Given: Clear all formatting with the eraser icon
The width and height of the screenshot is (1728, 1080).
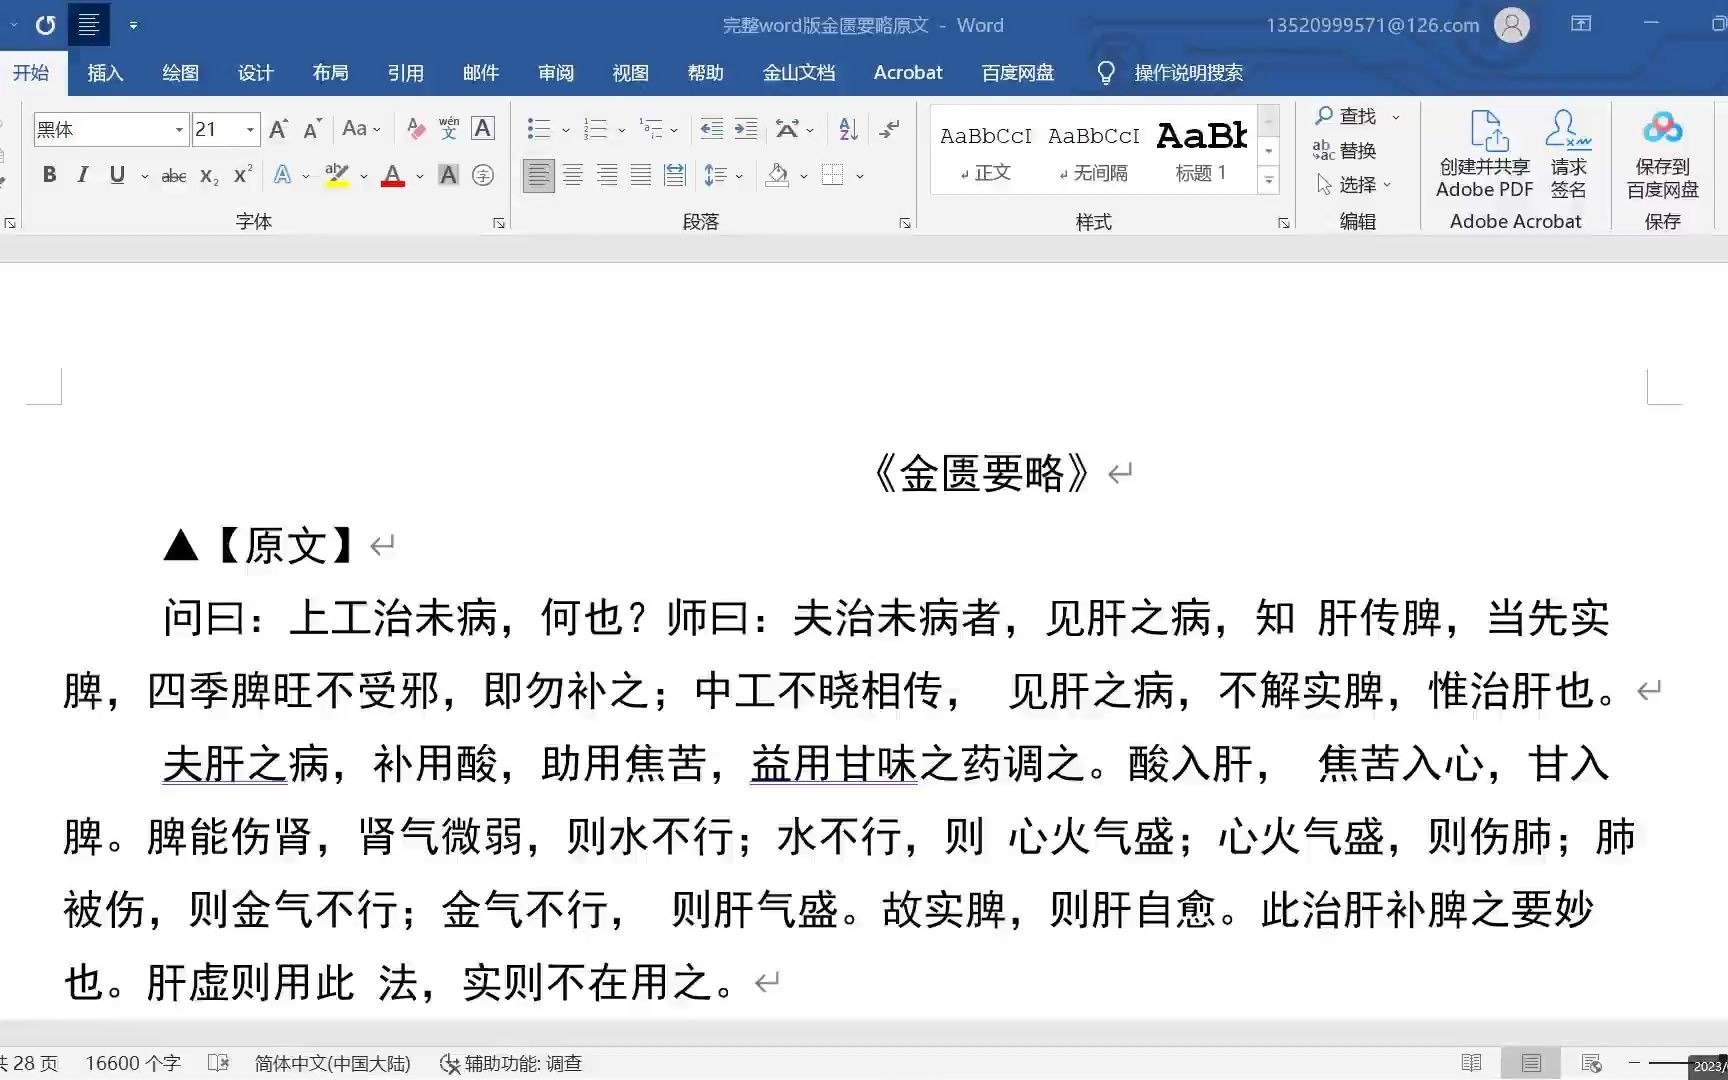Looking at the screenshot, I should coord(416,129).
